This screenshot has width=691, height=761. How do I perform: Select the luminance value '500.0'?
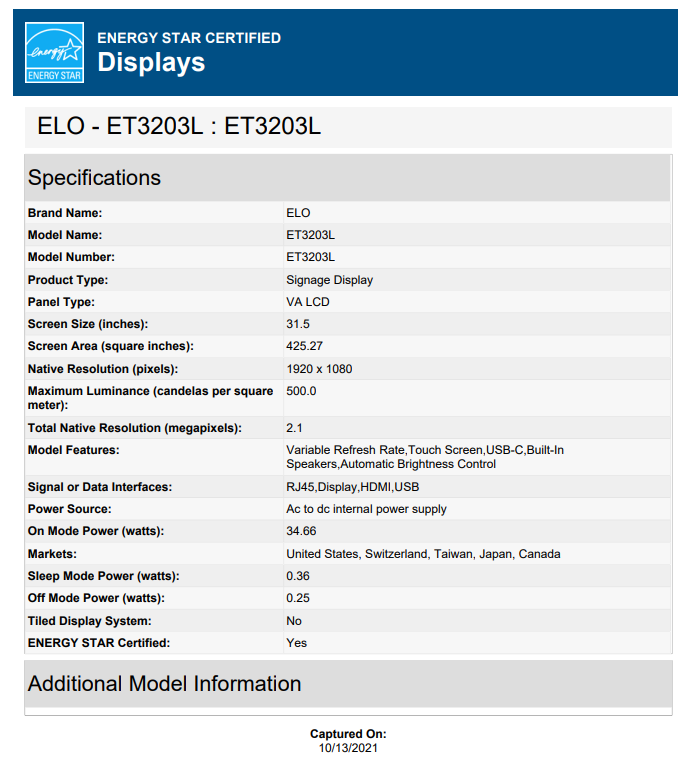click(x=301, y=391)
